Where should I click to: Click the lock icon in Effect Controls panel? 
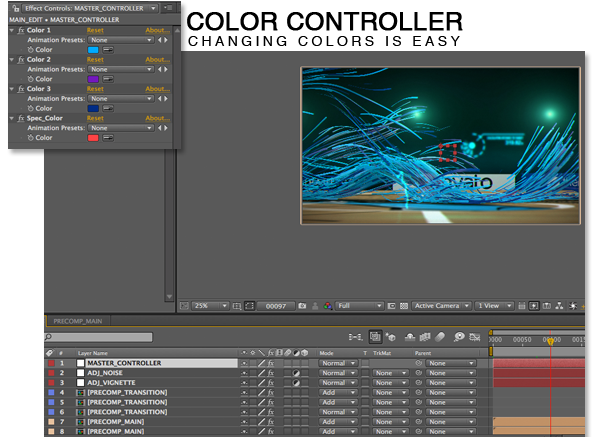14,7
